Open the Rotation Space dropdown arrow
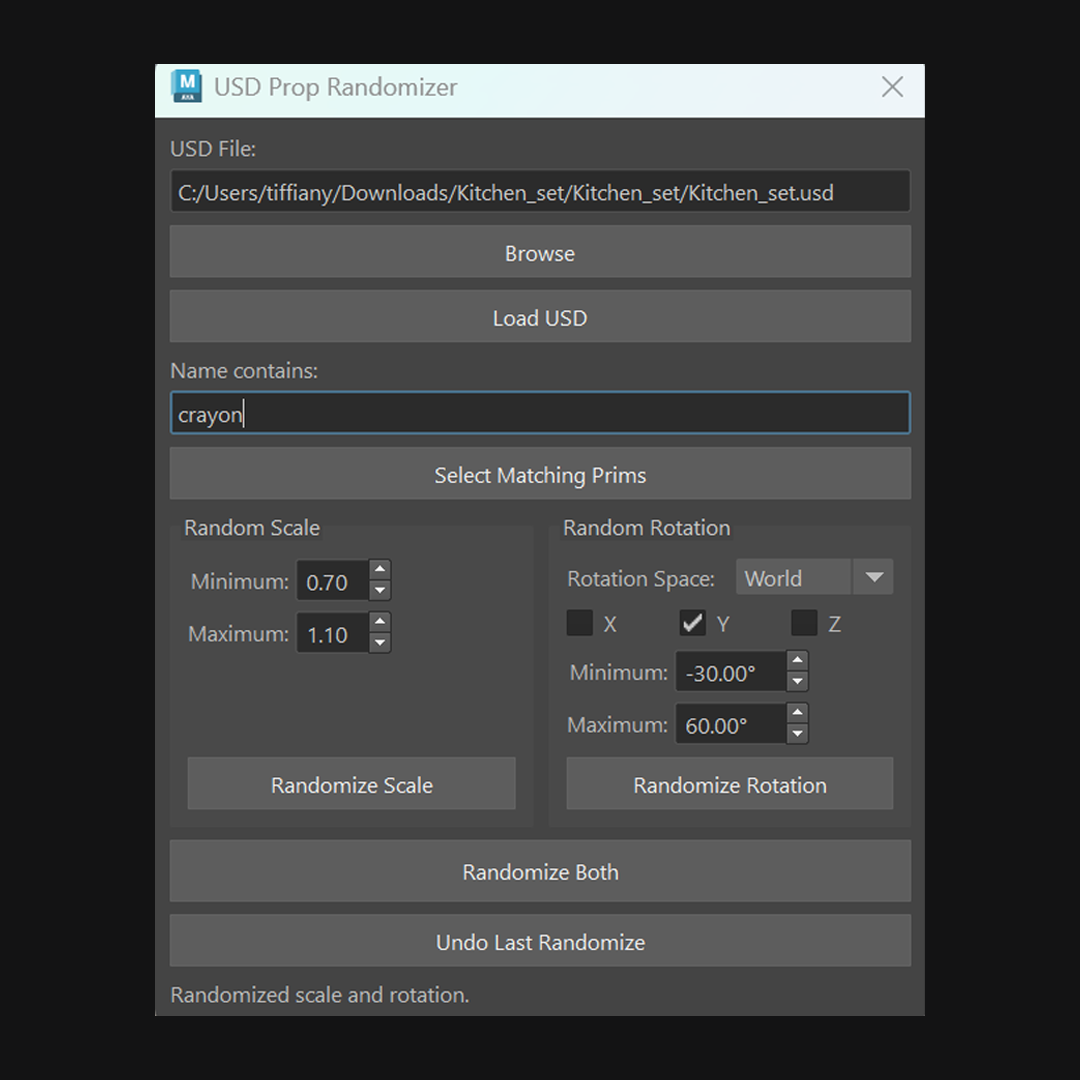 point(873,577)
